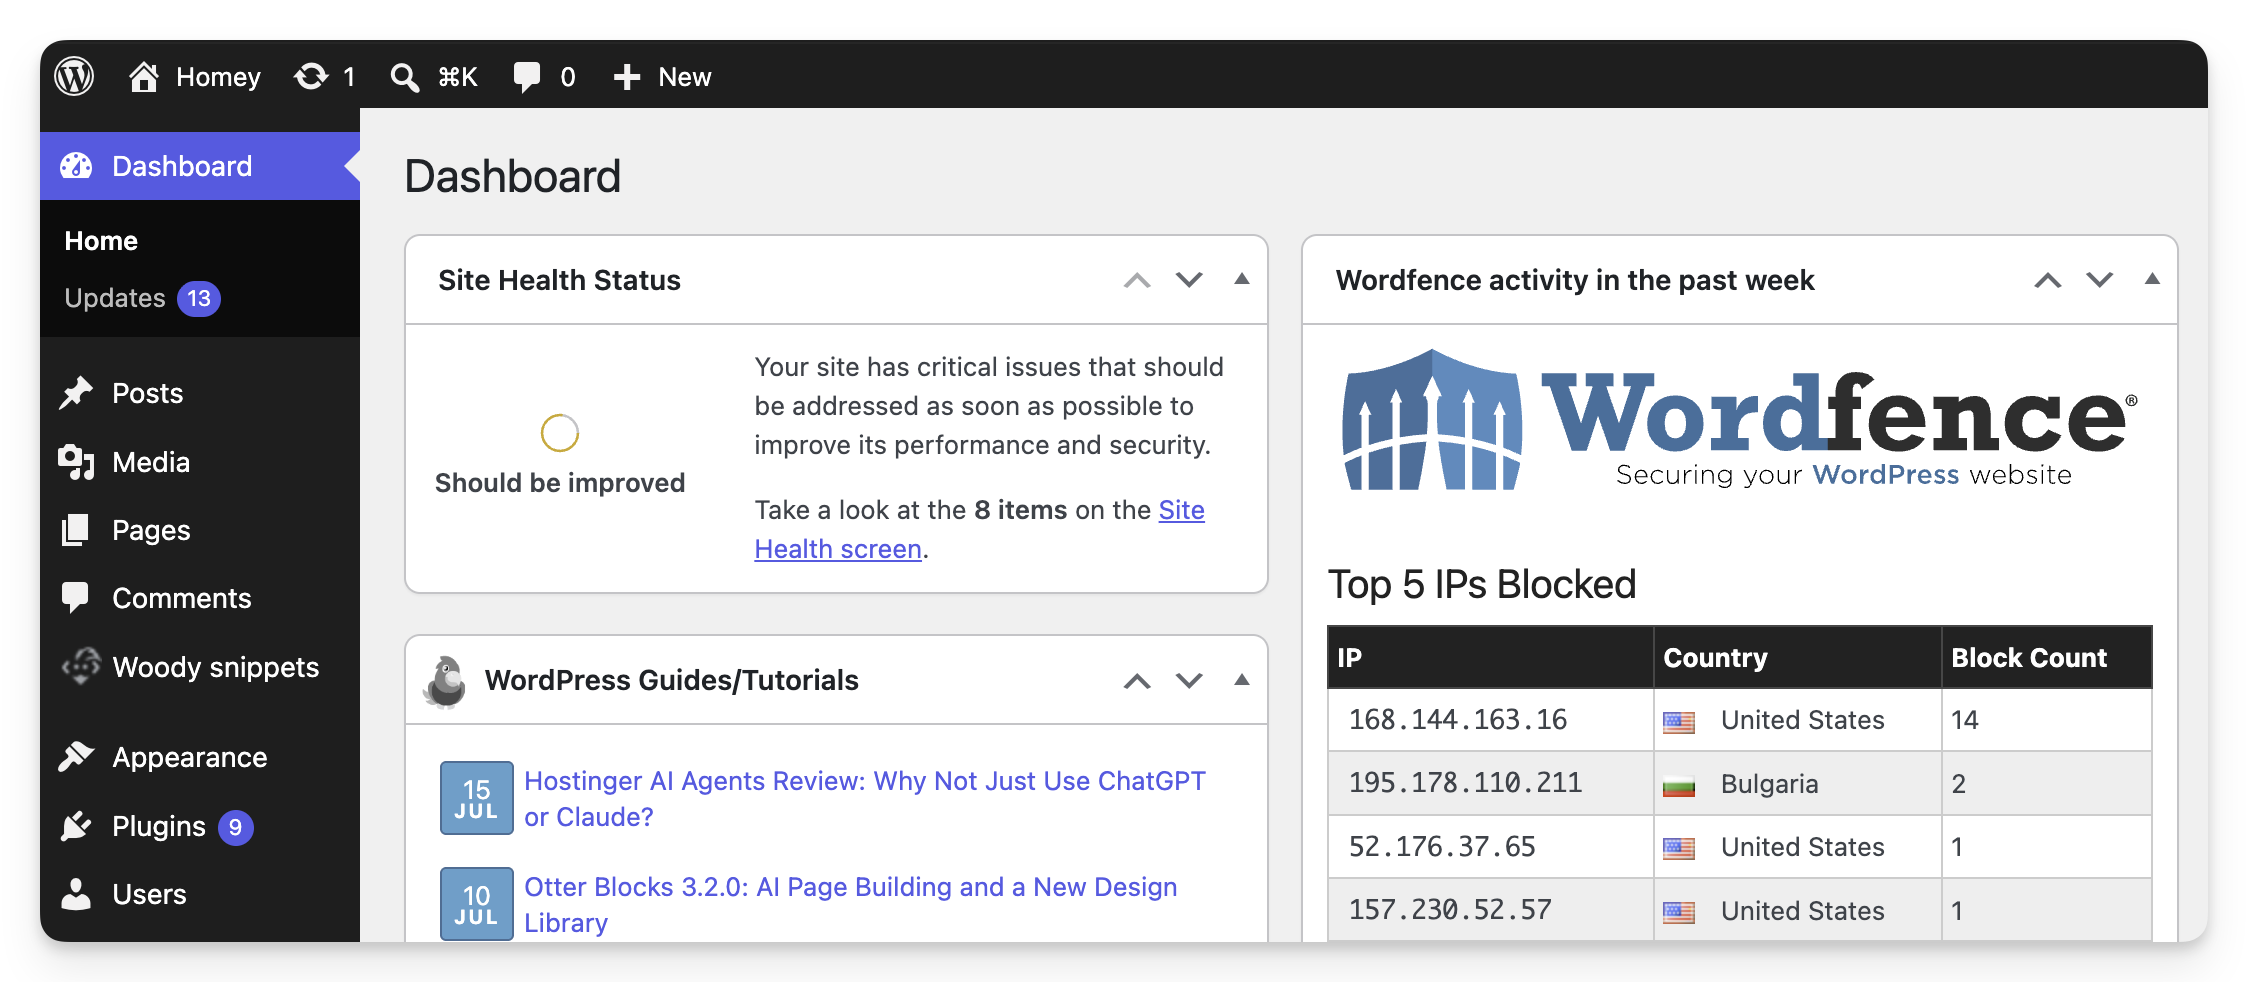Viewport: 2248px width, 982px height.
Task: Collapse the Wordfence activity panel
Action: pos(2153,280)
